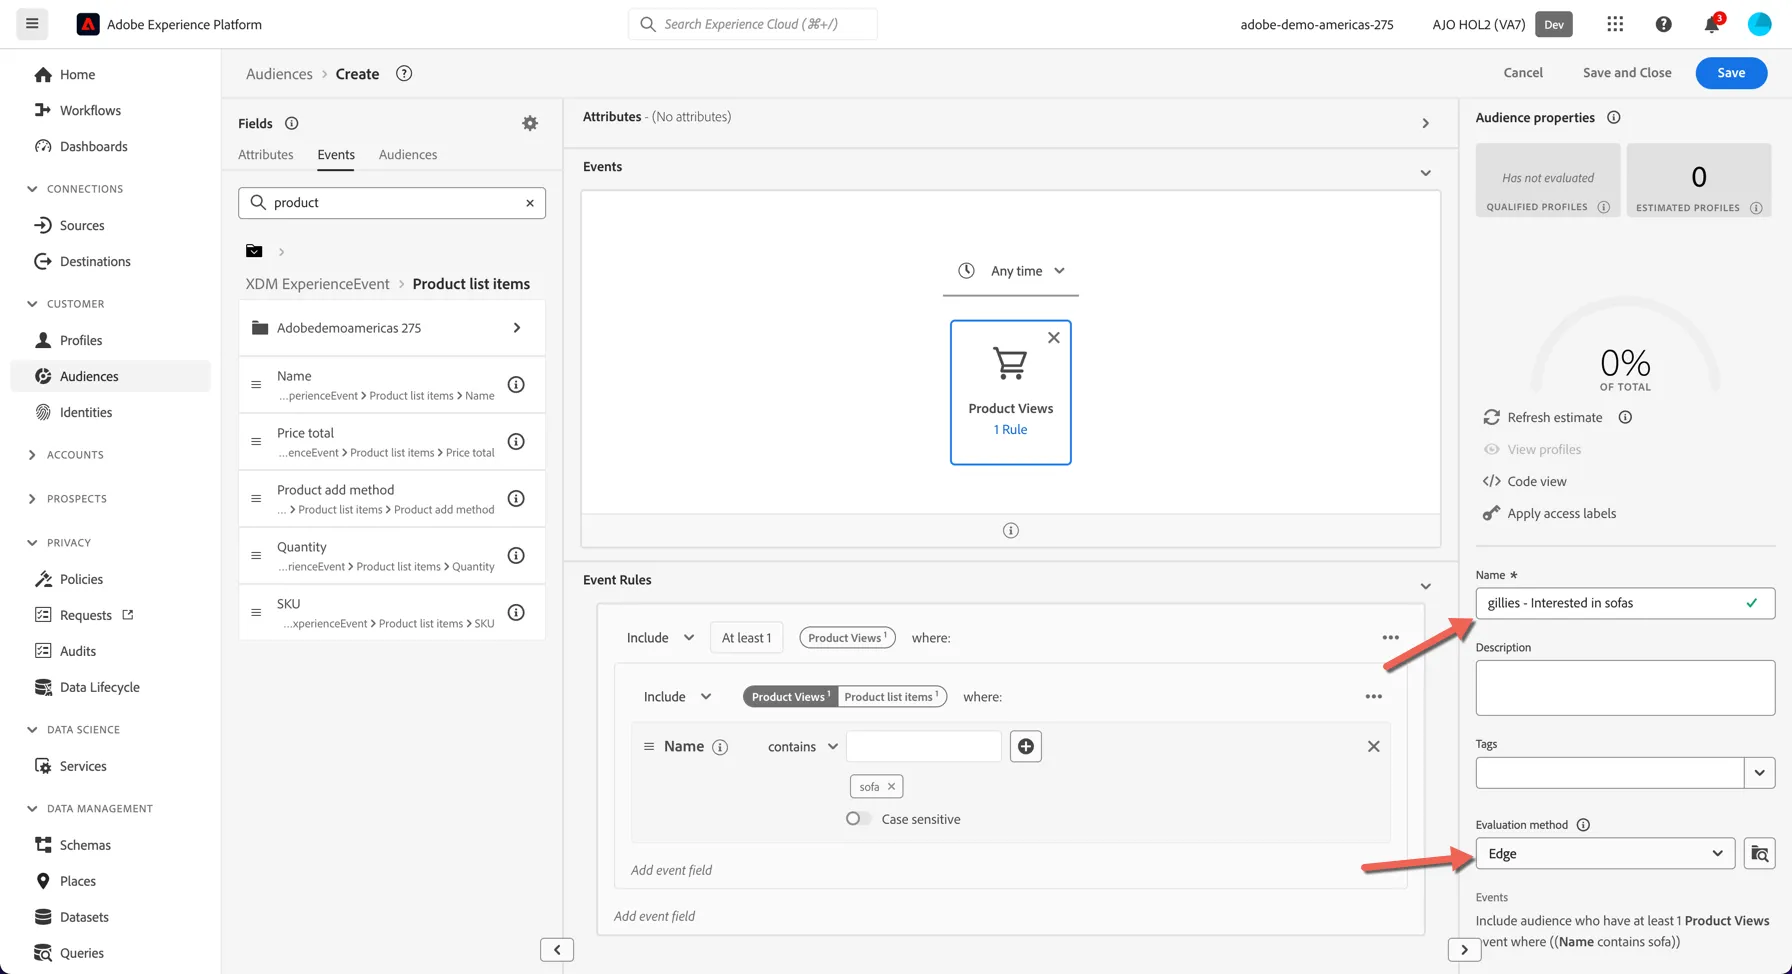Toggle the Case sensitive switch
The image size is (1792, 974).
[857, 819]
